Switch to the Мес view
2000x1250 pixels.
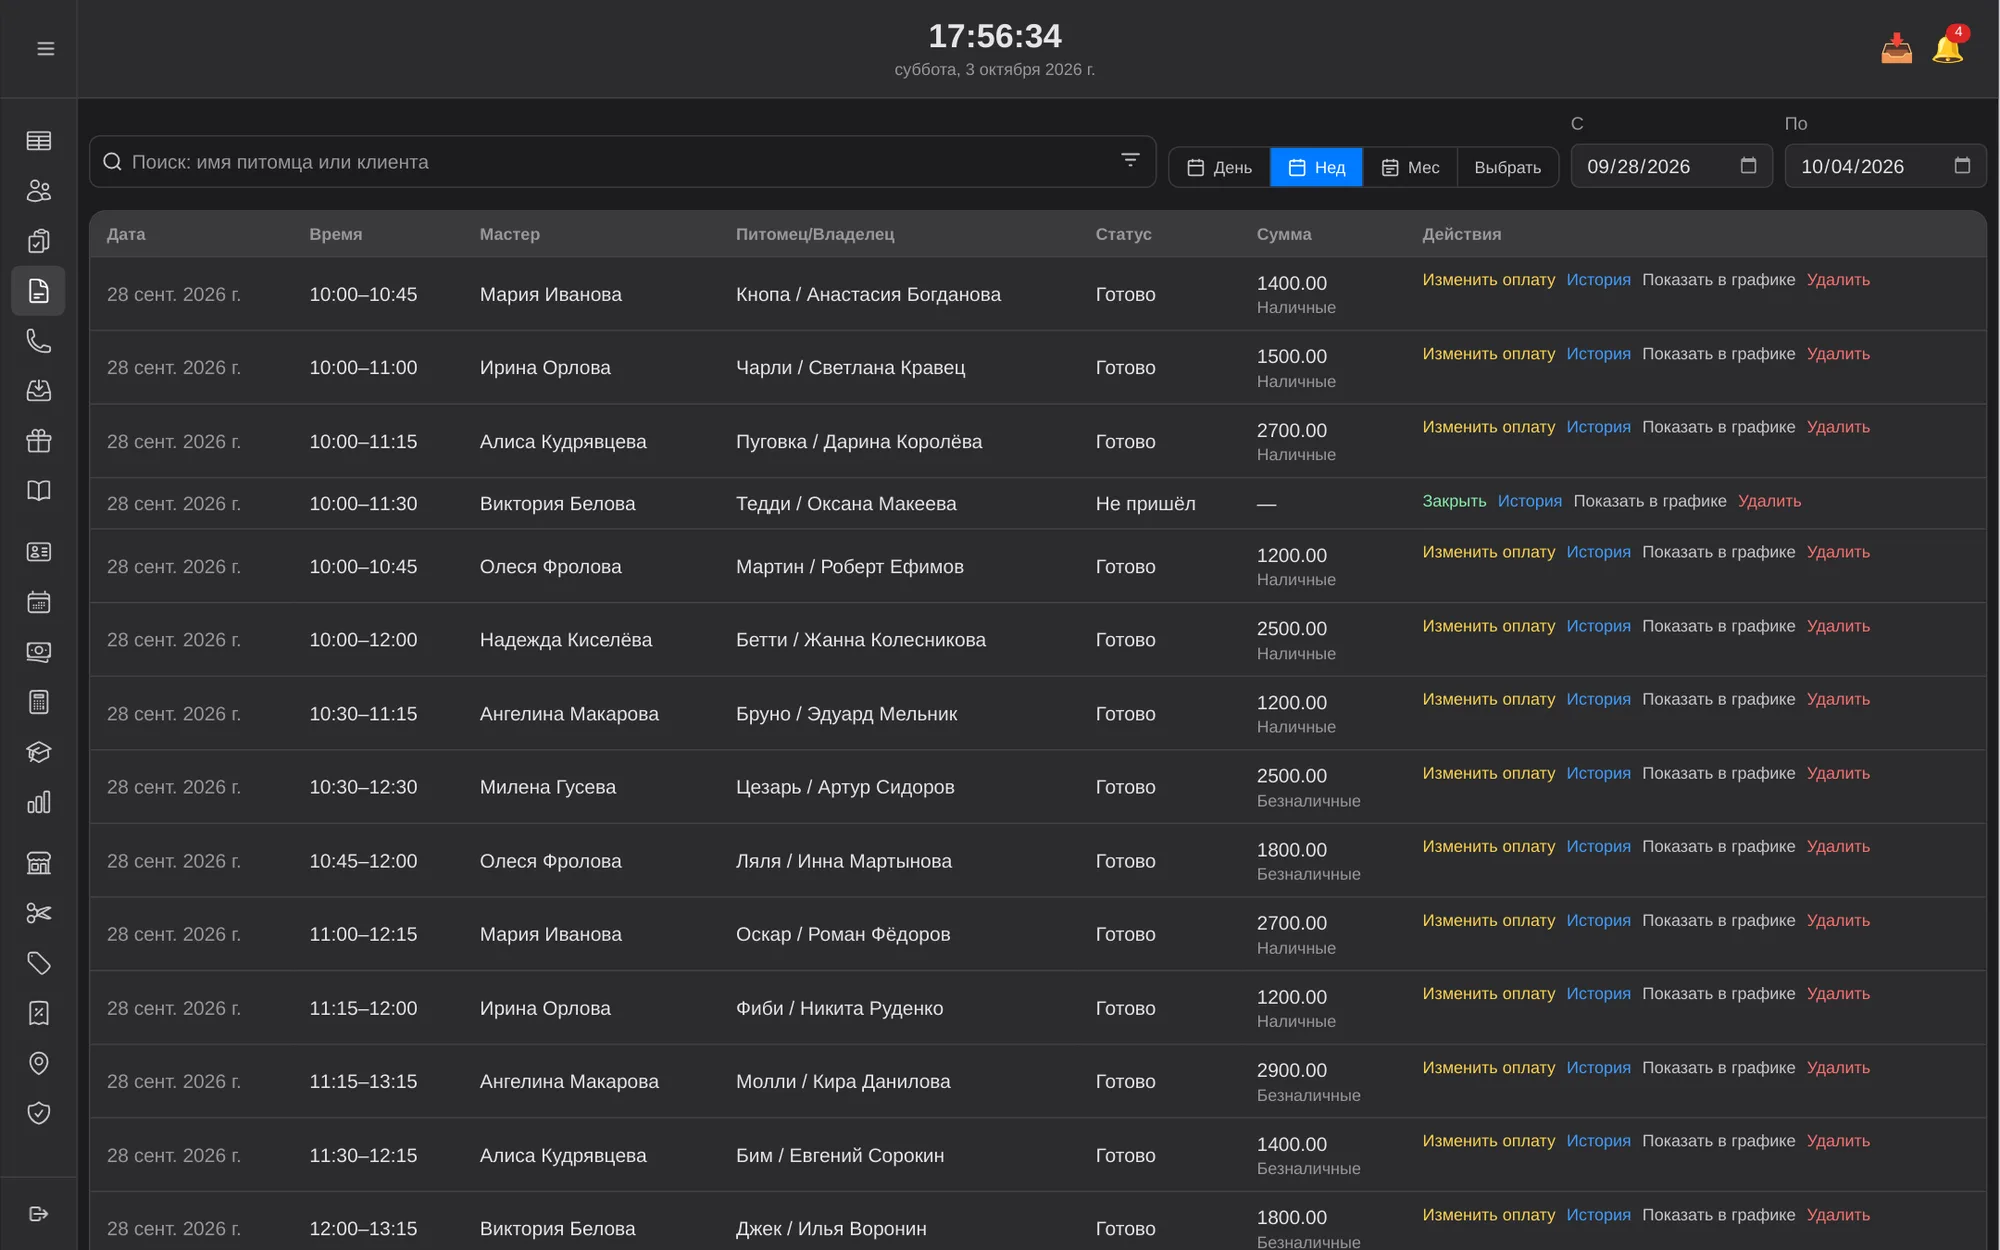point(1410,167)
